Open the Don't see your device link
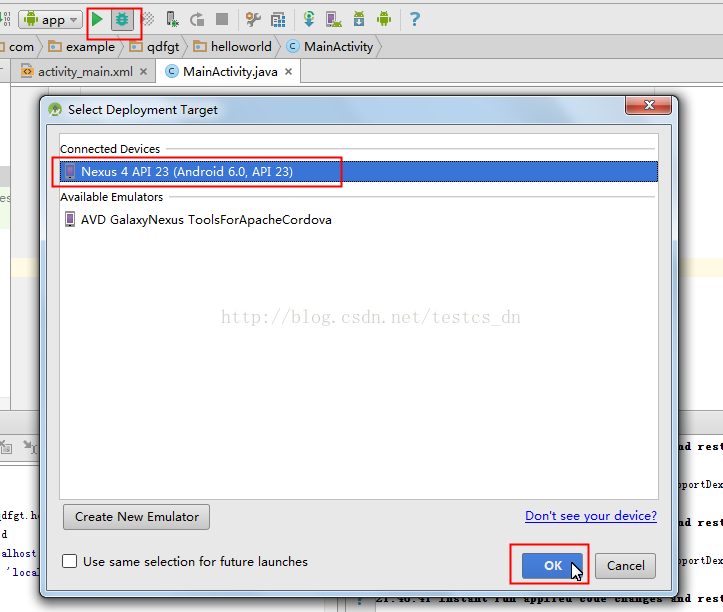This screenshot has width=723, height=612. 591,516
